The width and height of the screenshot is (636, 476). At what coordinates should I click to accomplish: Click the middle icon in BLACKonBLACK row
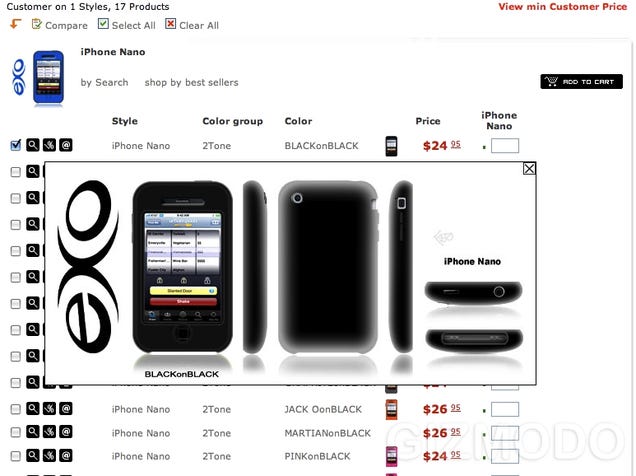pos(49,145)
